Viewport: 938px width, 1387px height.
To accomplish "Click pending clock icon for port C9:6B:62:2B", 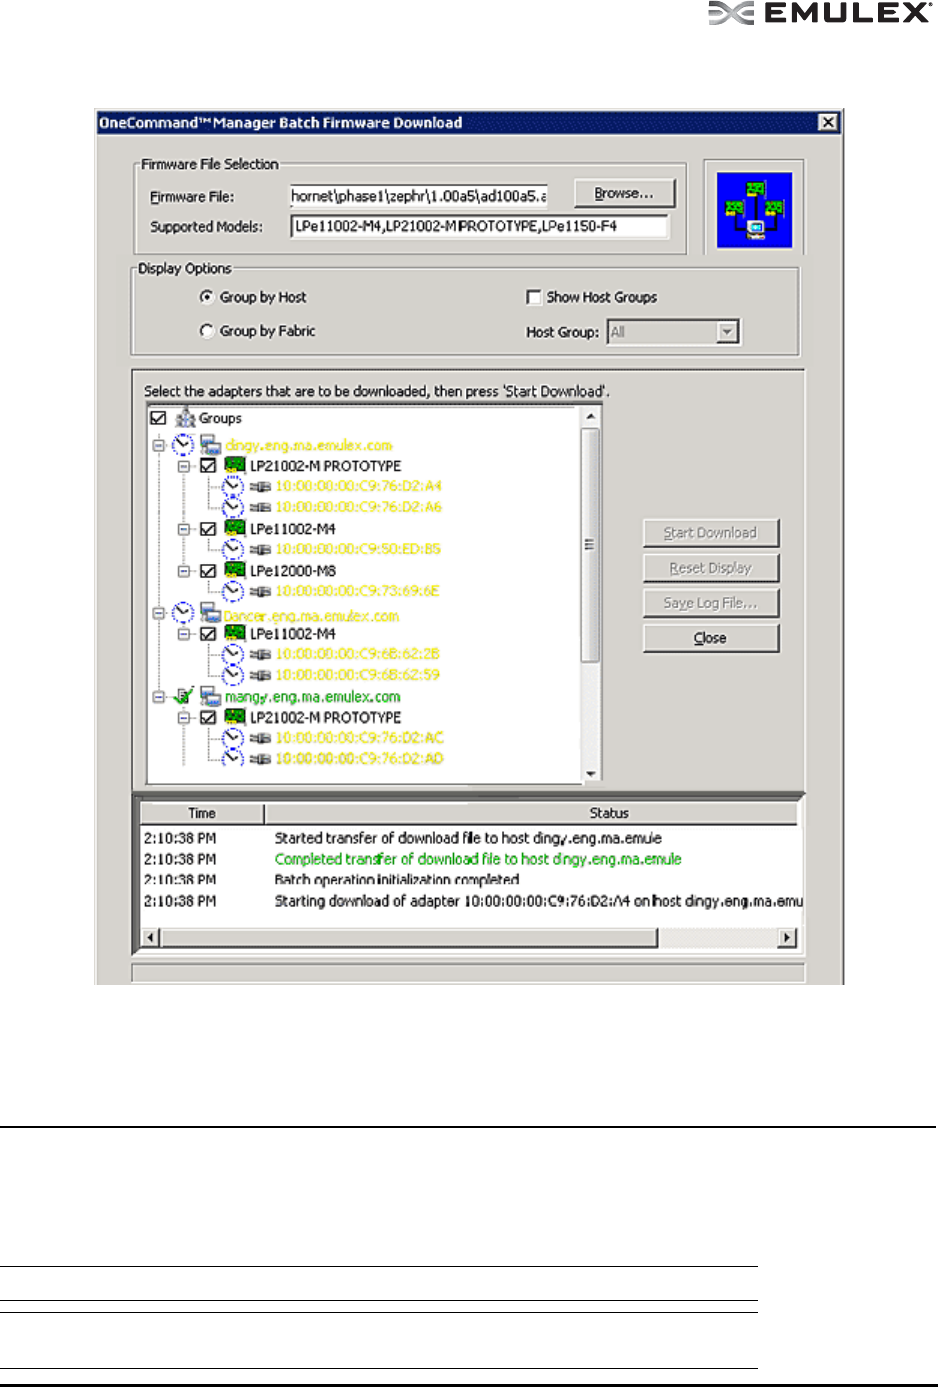I will 232,654.
